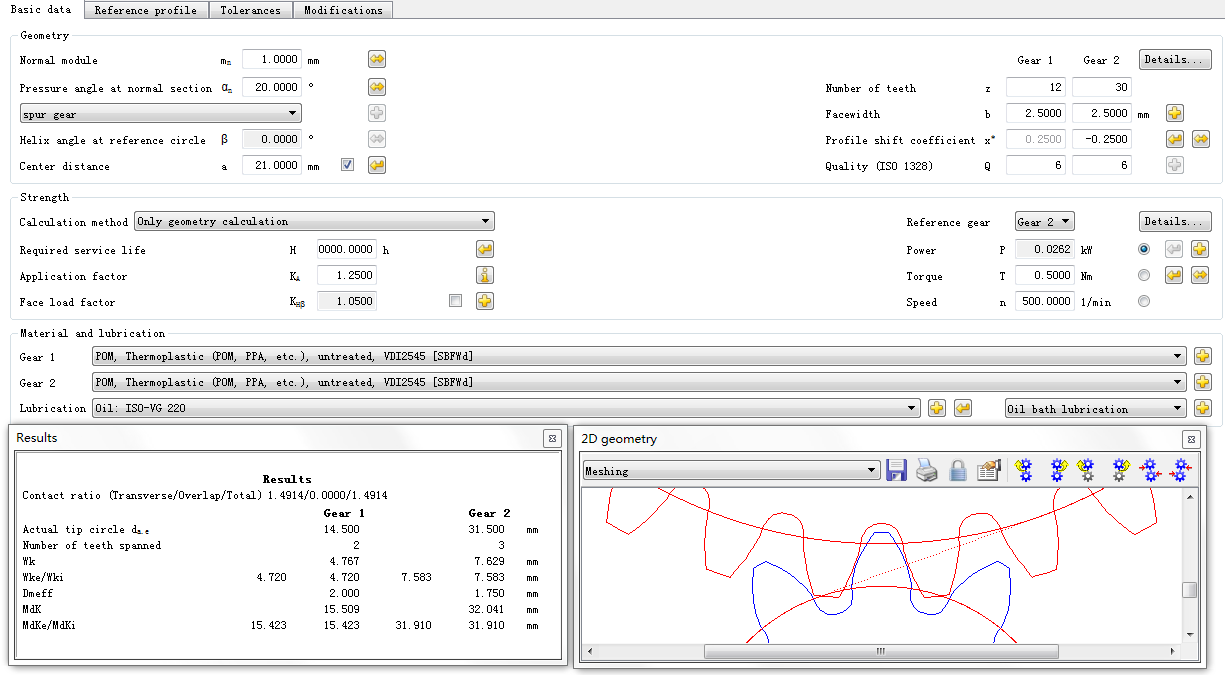Click the sizing arrow beside the ISO-VG 220 oil
Screen dimensions: 1225x675
point(963,408)
